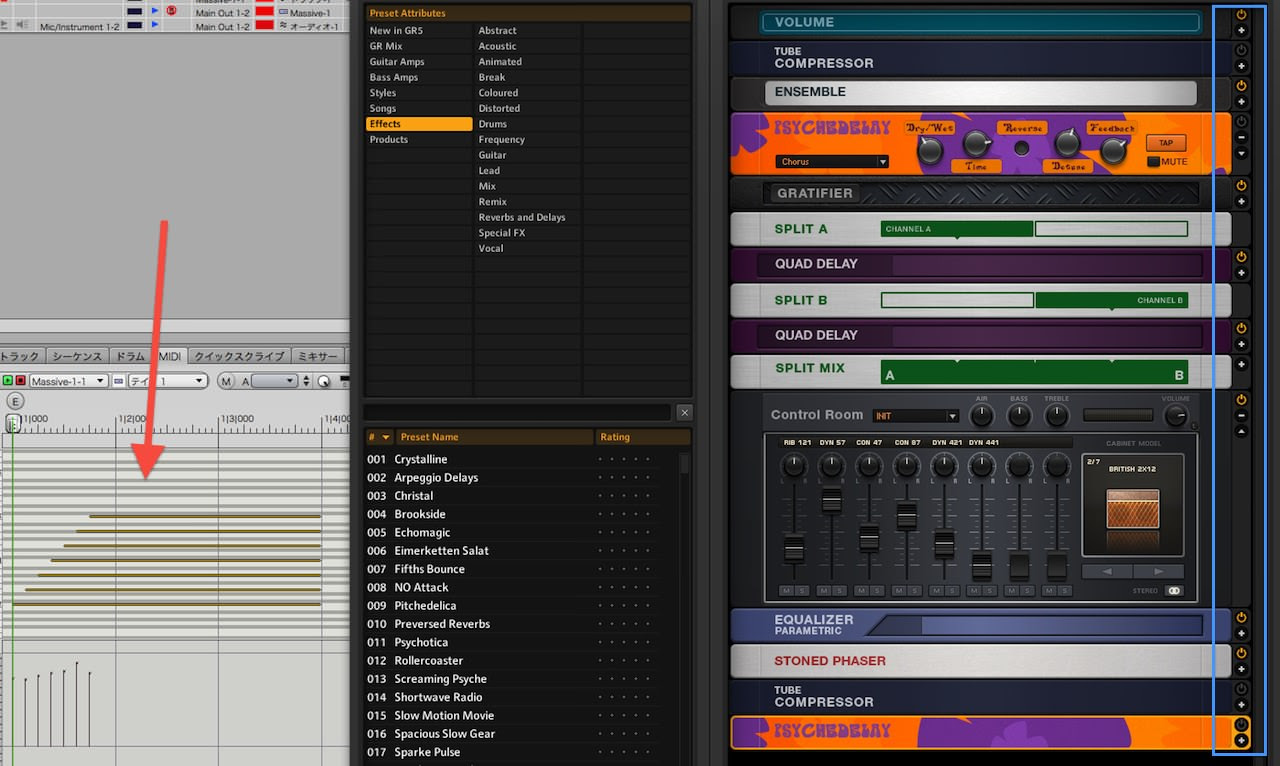Collapse Control Room with its minus icon
Image resolution: width=1280 pixels, height=766 pixels.
[x=1241, y=416]
